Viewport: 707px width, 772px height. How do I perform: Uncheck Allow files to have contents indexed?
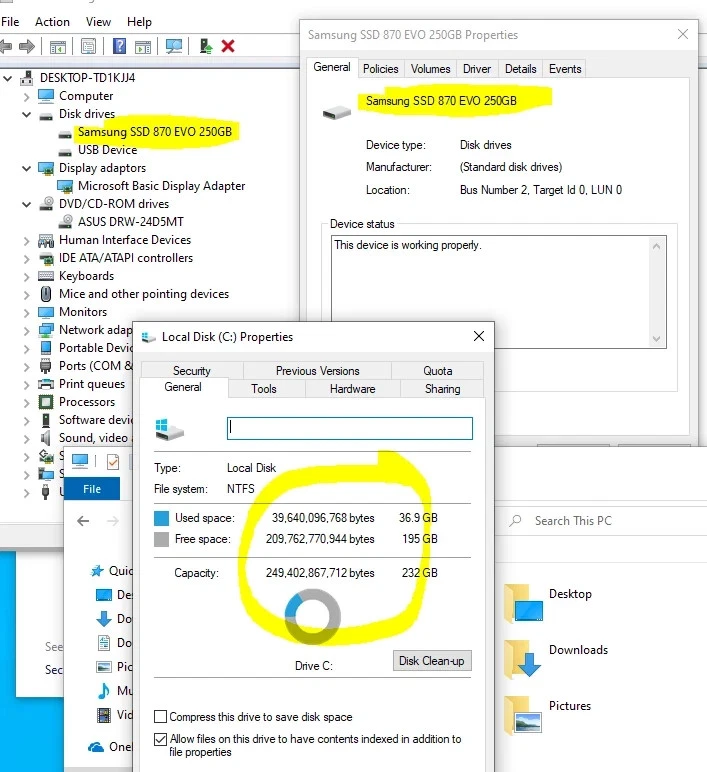161,739
